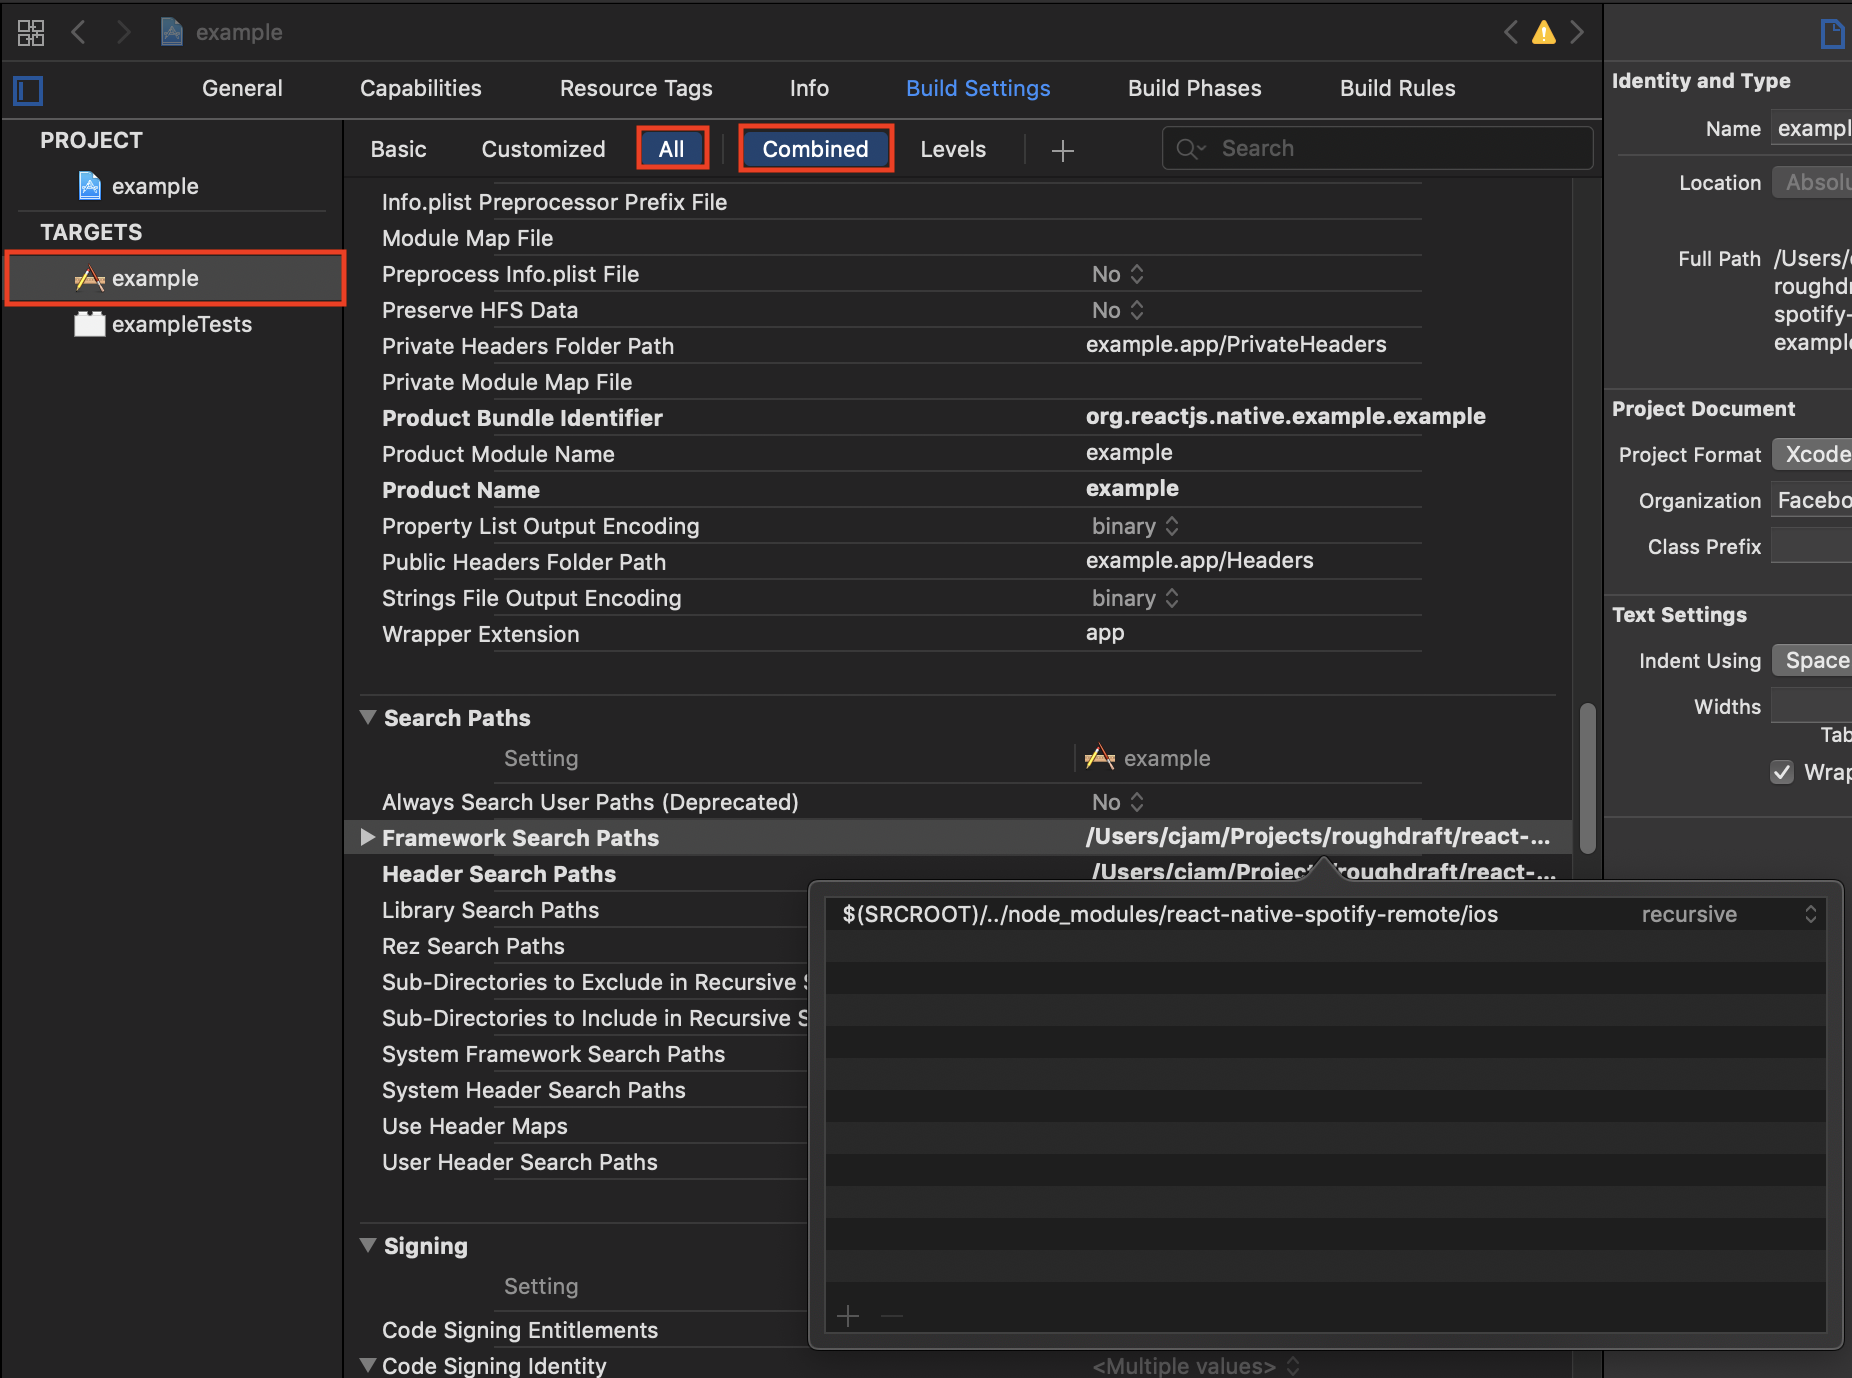Open the Build Rules tab
This screenshot has height=1378, width=1852.
tap(1398, 88)
